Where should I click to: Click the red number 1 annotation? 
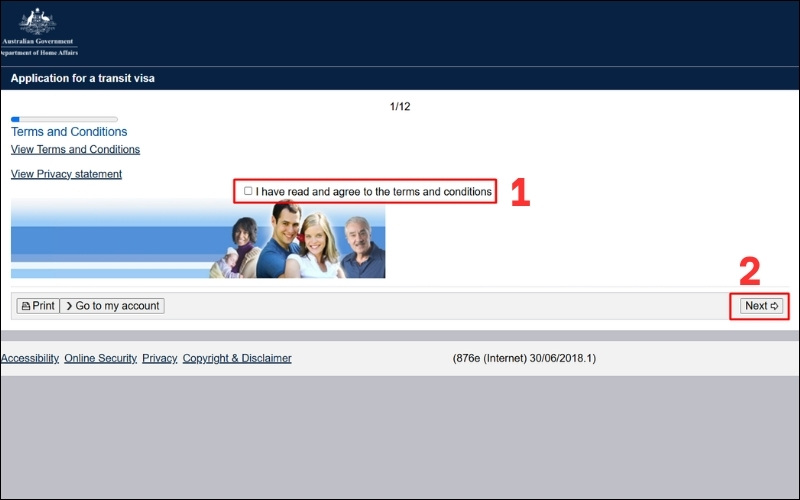tap(519, 193)
